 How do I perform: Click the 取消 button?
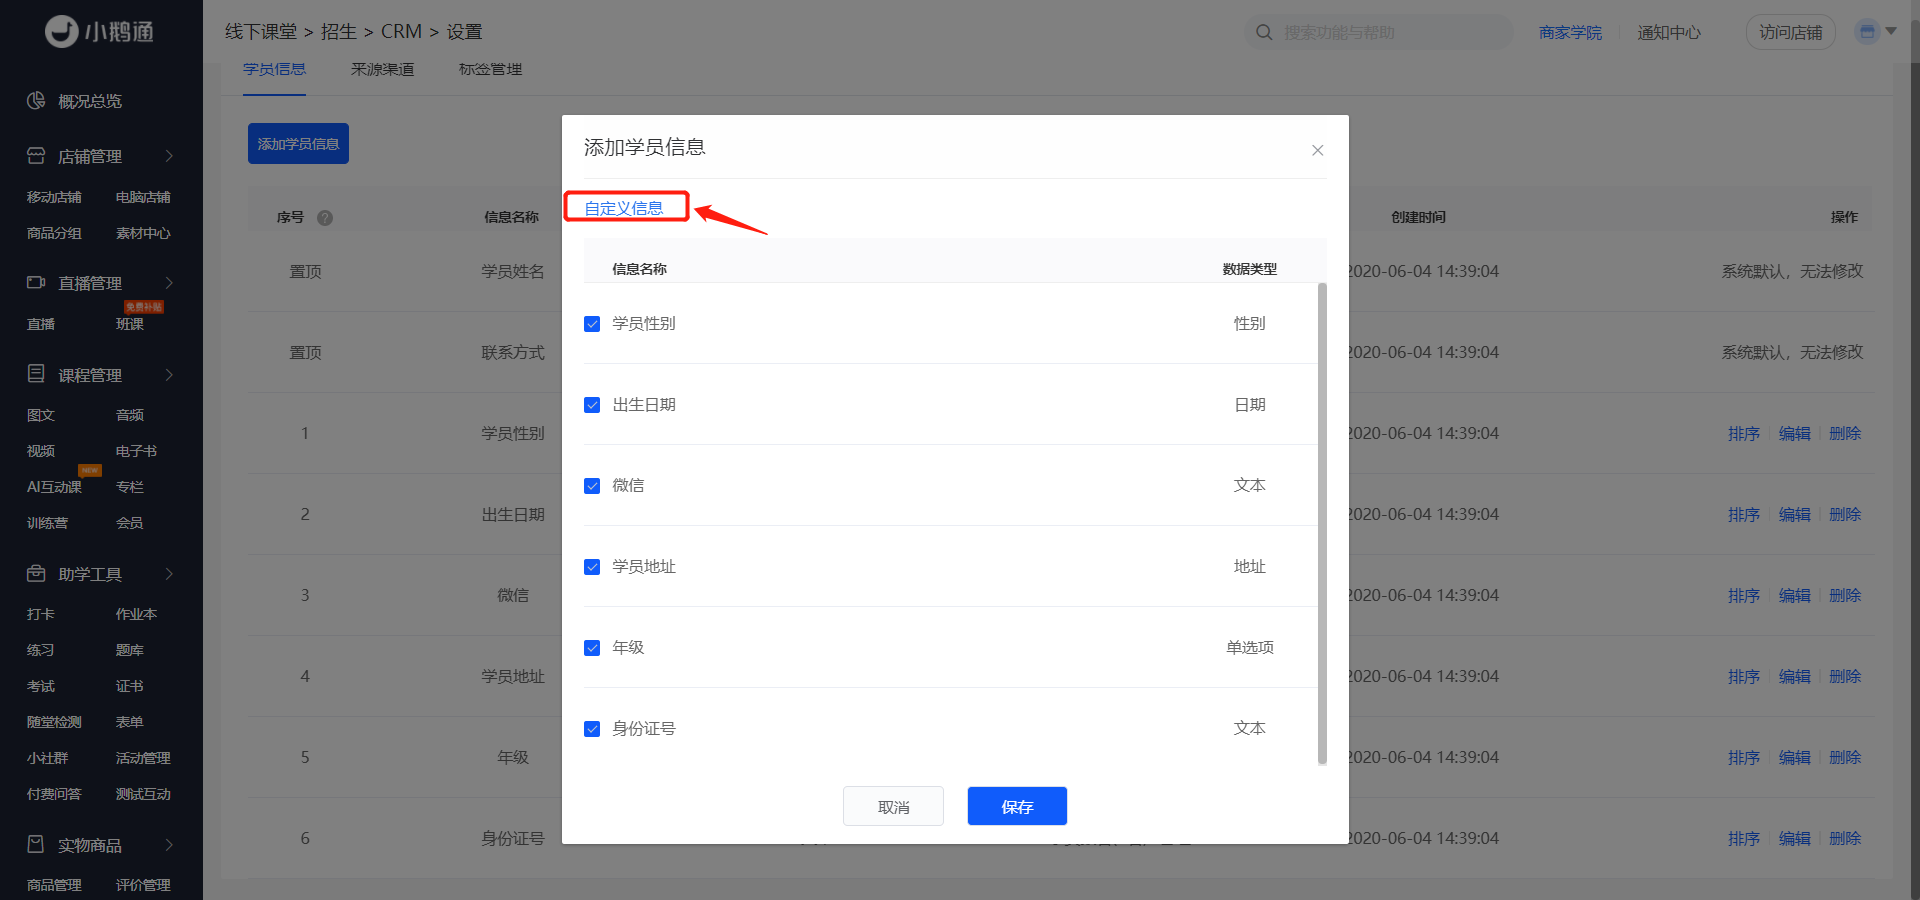[x=893, y=806]
